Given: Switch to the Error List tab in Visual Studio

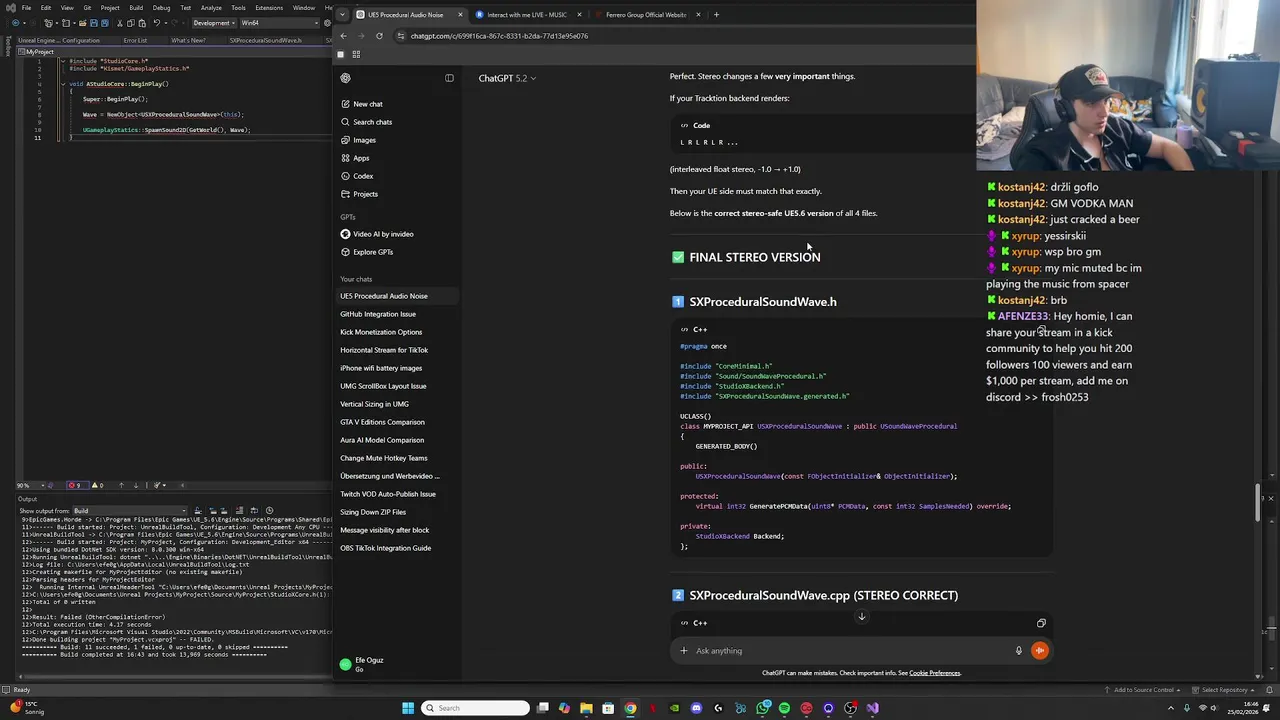Looking at the screenshot, I should coord(135,41).
